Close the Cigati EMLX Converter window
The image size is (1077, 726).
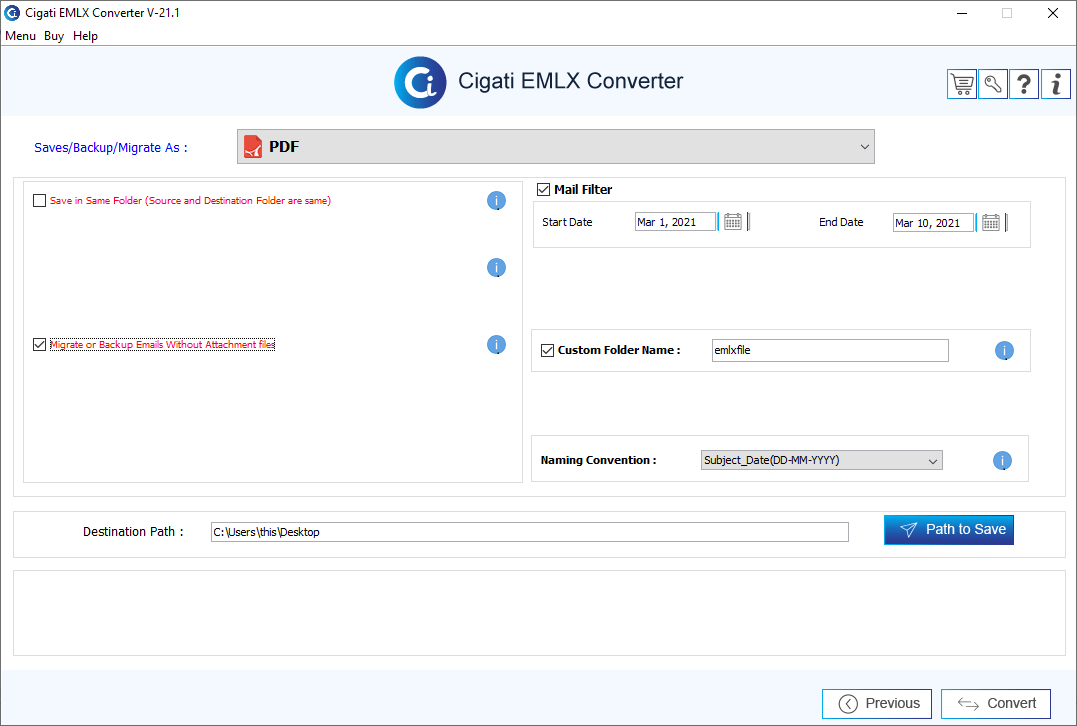point(1052,13)
